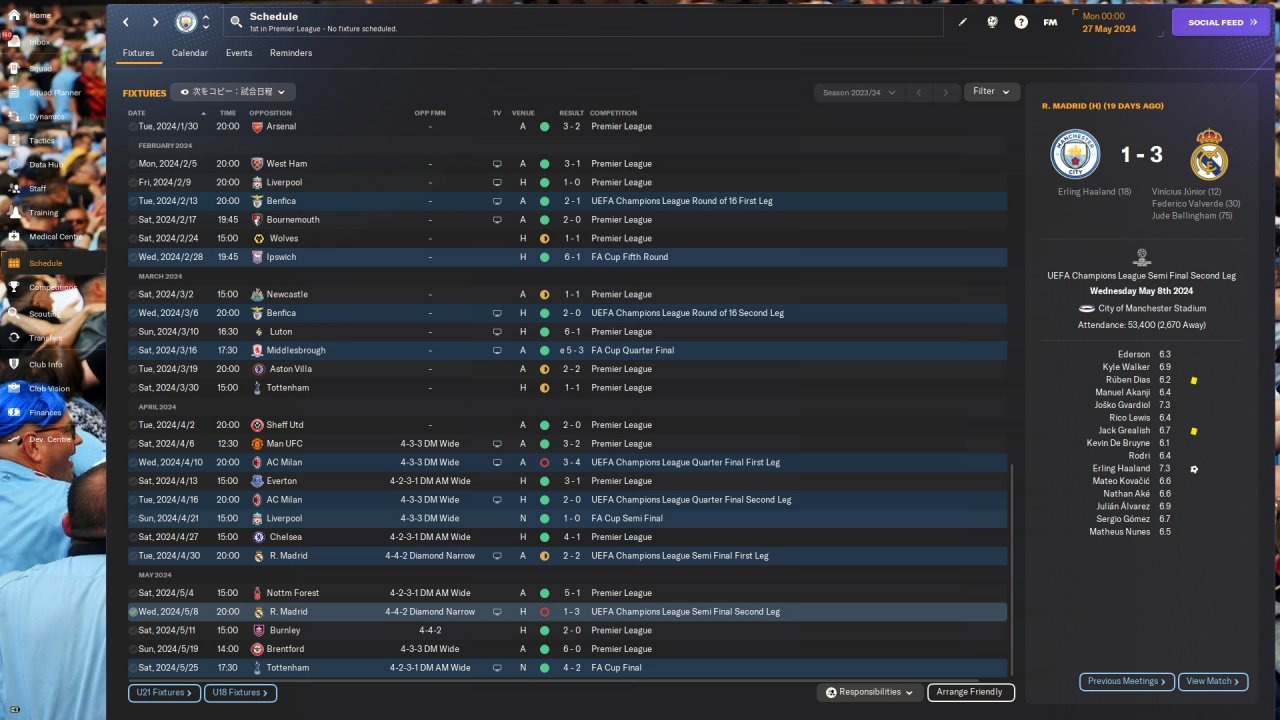Image resolution: width=1280 pixels, height=720 pixels.
Task: Click the search magnifier icon
Action: pyautogui.click(x=236, y=21)
